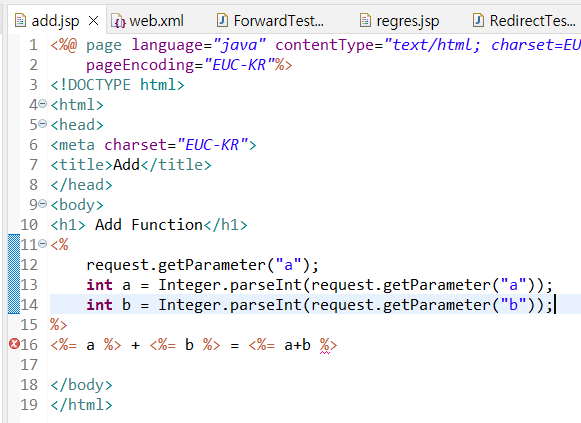Screen dimensions: 581x423
Task: Collapse the scriptlet fold on line 11
Action: click(x=43, y=244)
